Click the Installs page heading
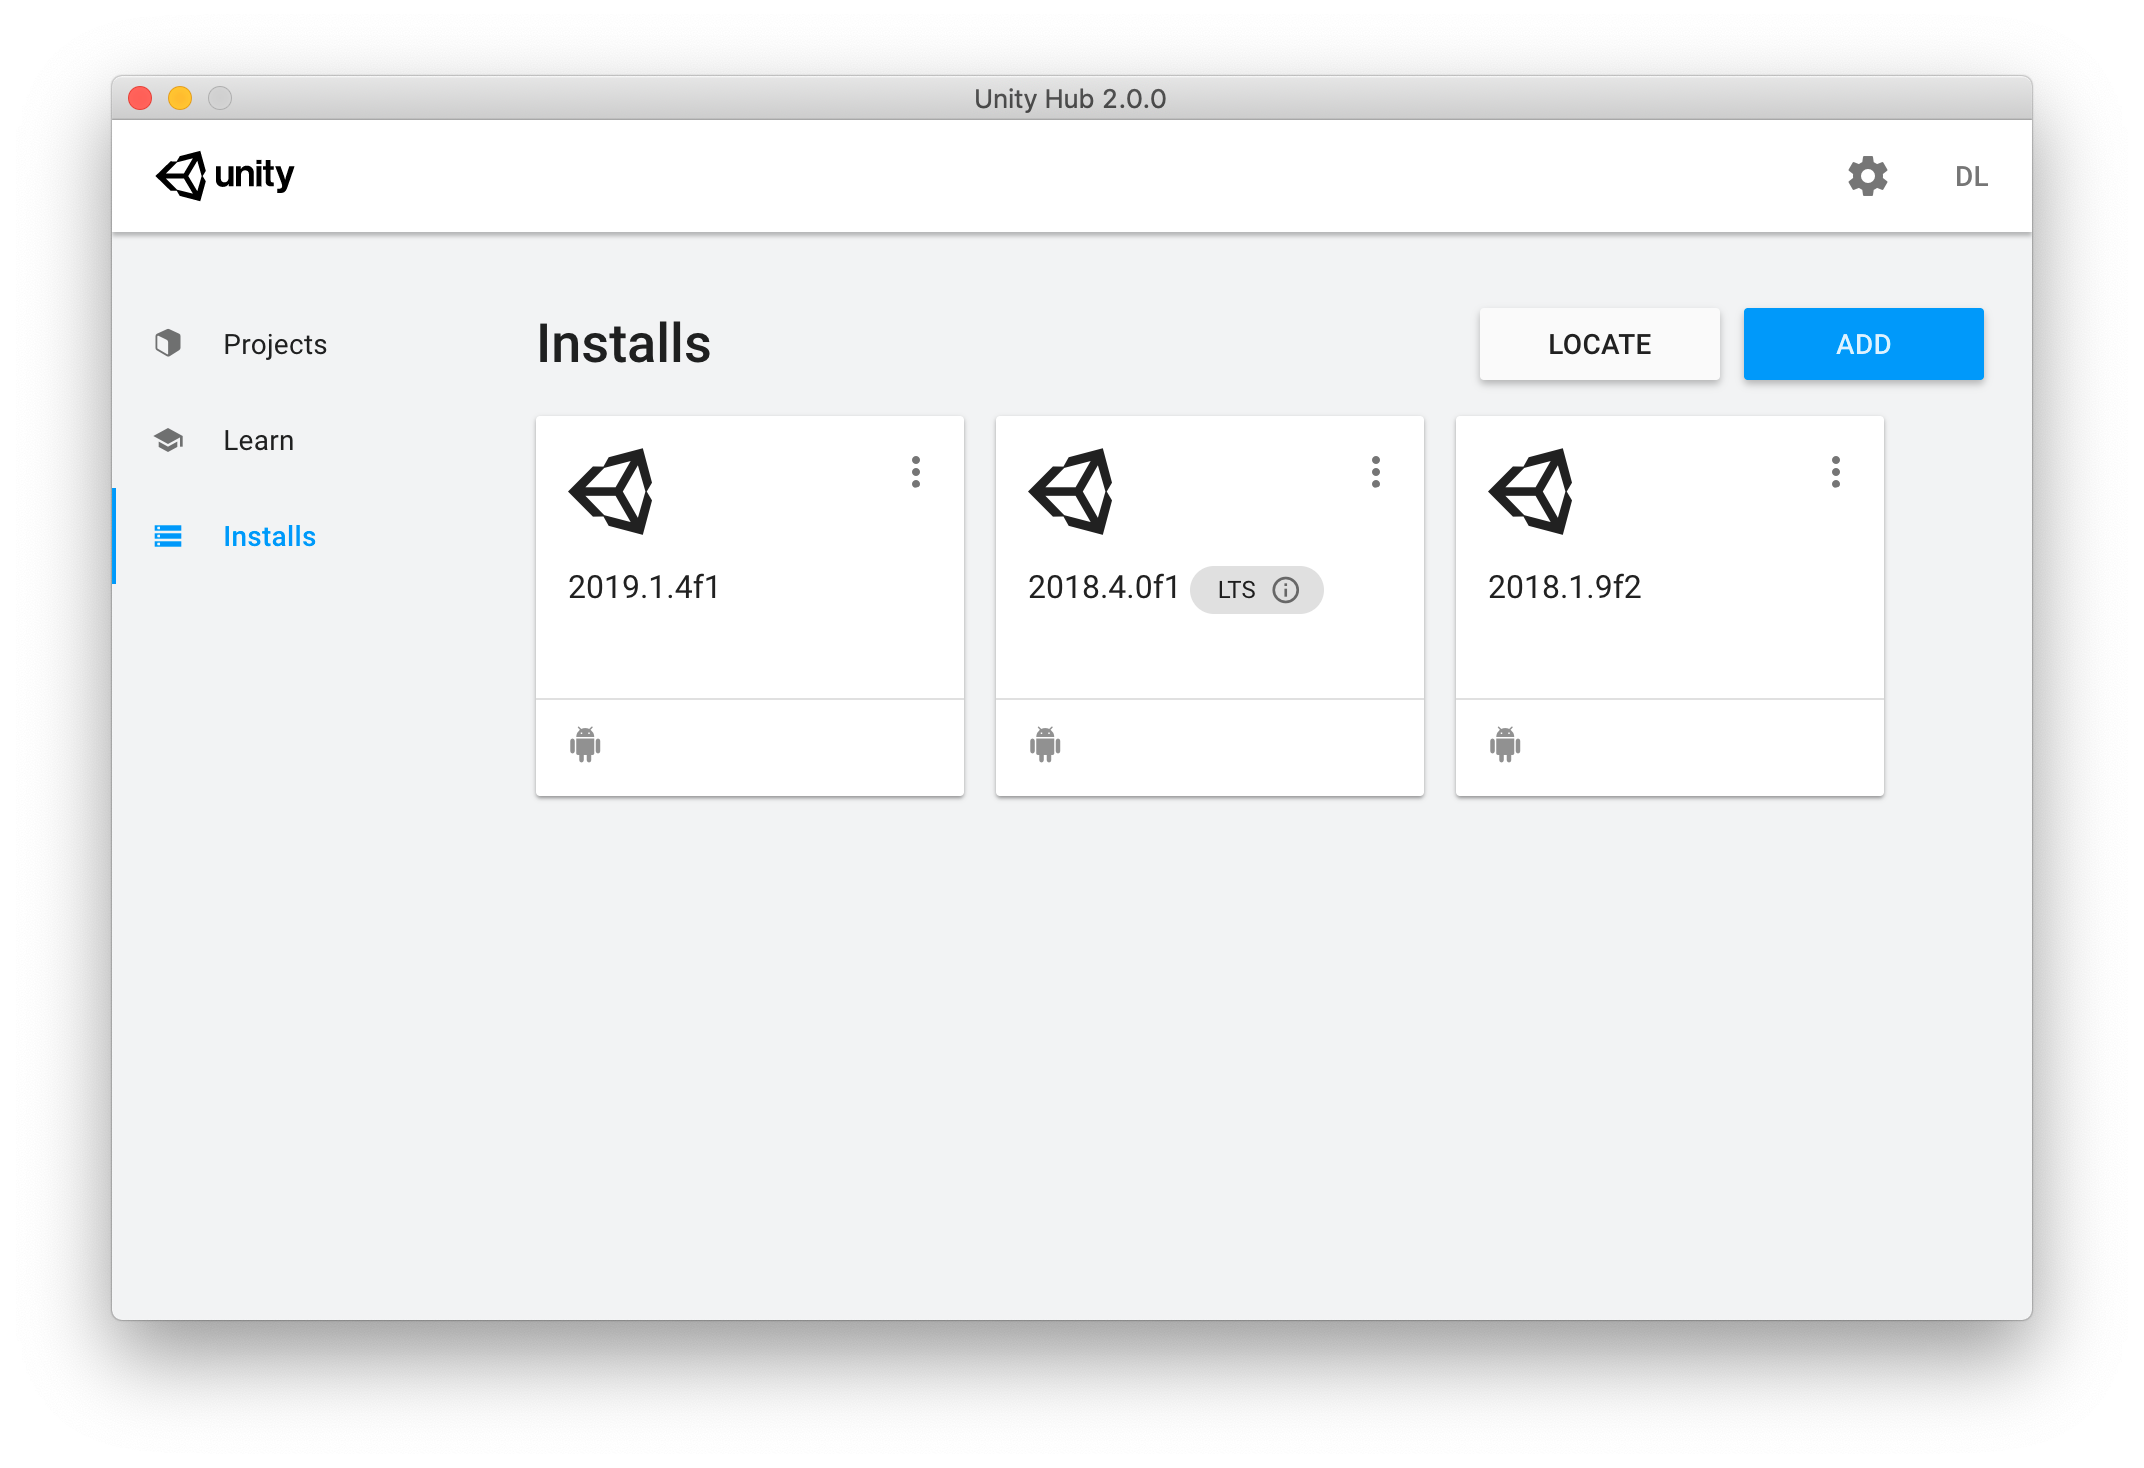Image resolution: width=2144 pixels, height=1468 pixels. tap(623, 344)
